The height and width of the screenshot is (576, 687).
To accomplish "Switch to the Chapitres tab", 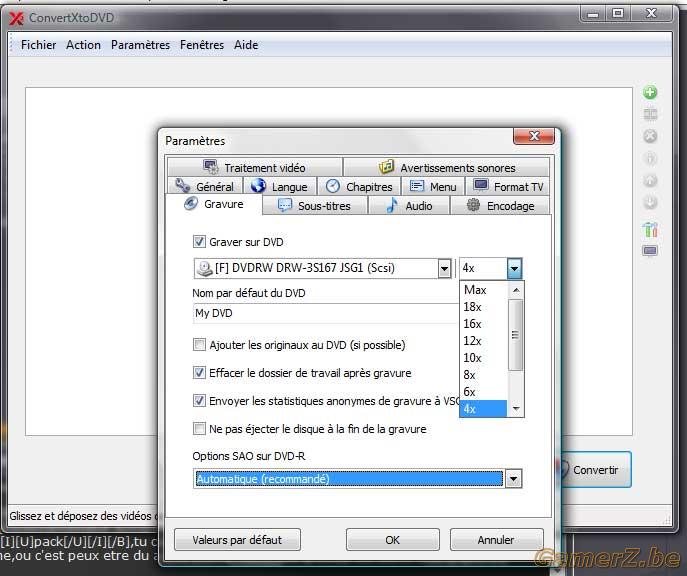I will [x=359, y=187].
